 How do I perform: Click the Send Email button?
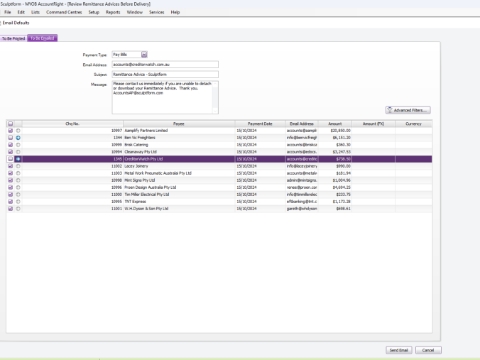coord(399,350)
